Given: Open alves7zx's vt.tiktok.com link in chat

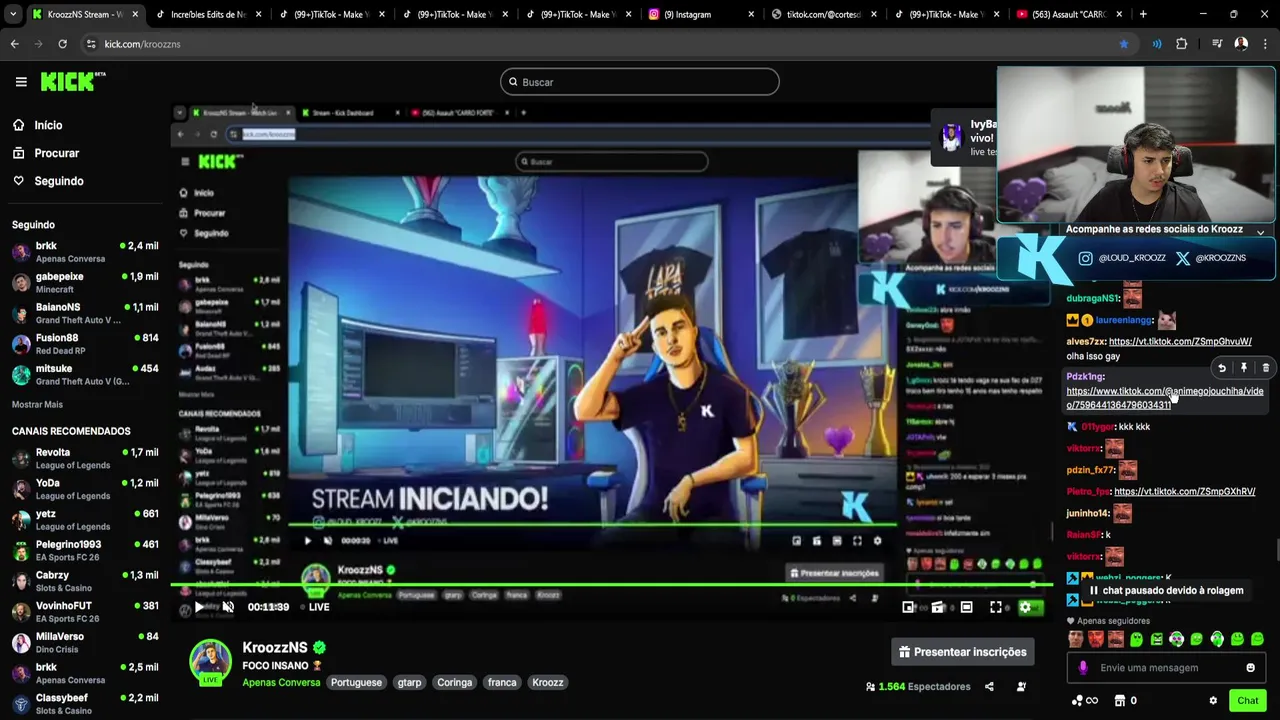Looking at the screenshot, I should click(x=1180, y=342).
